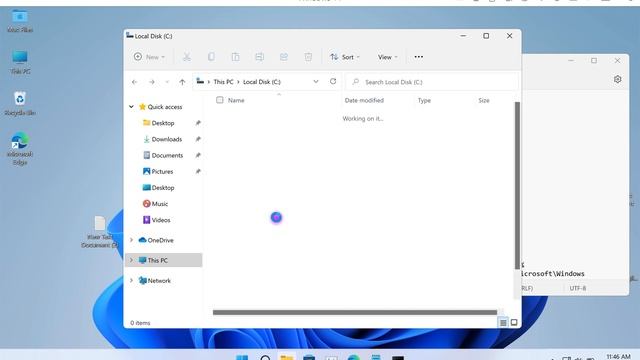Sort by the Size column header
This screenshot has width=640, height=360.
coord(484,100)
